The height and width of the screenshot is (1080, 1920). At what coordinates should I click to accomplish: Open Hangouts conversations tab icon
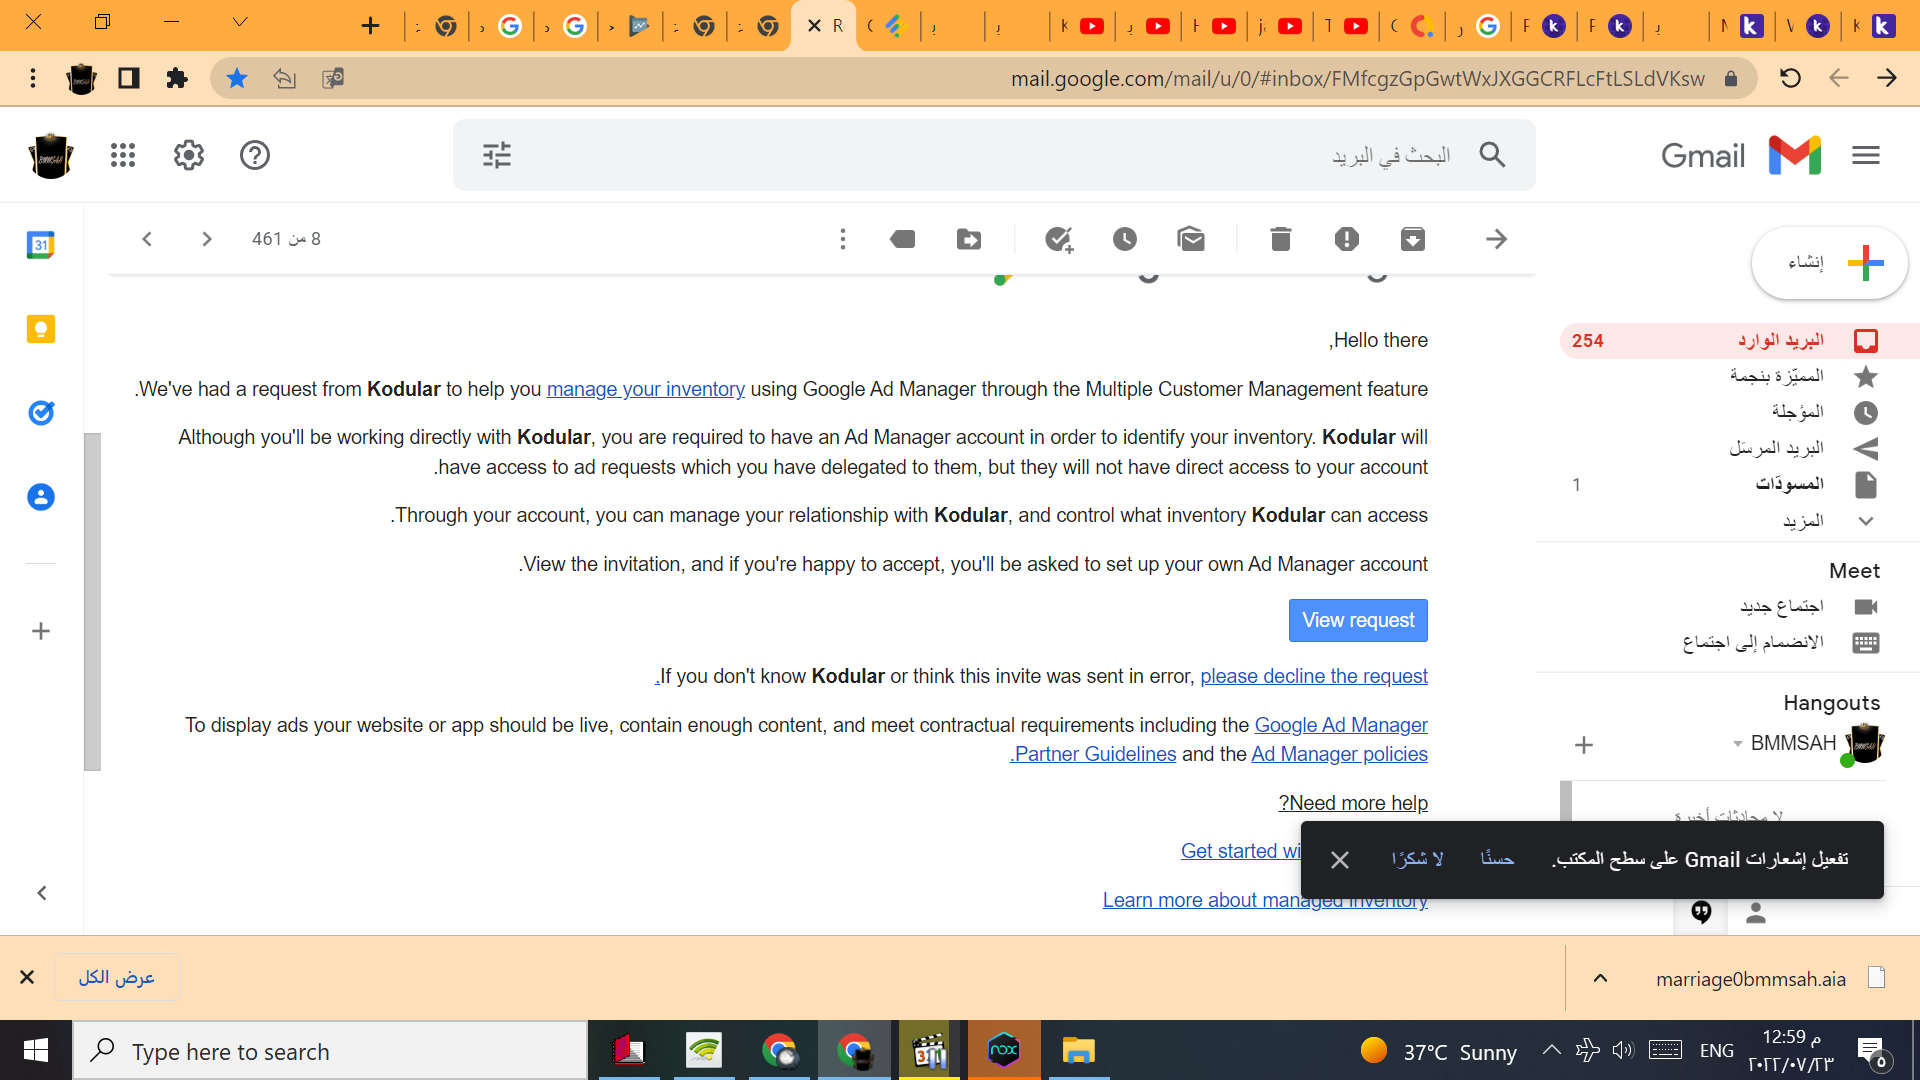pos(1701,912)
